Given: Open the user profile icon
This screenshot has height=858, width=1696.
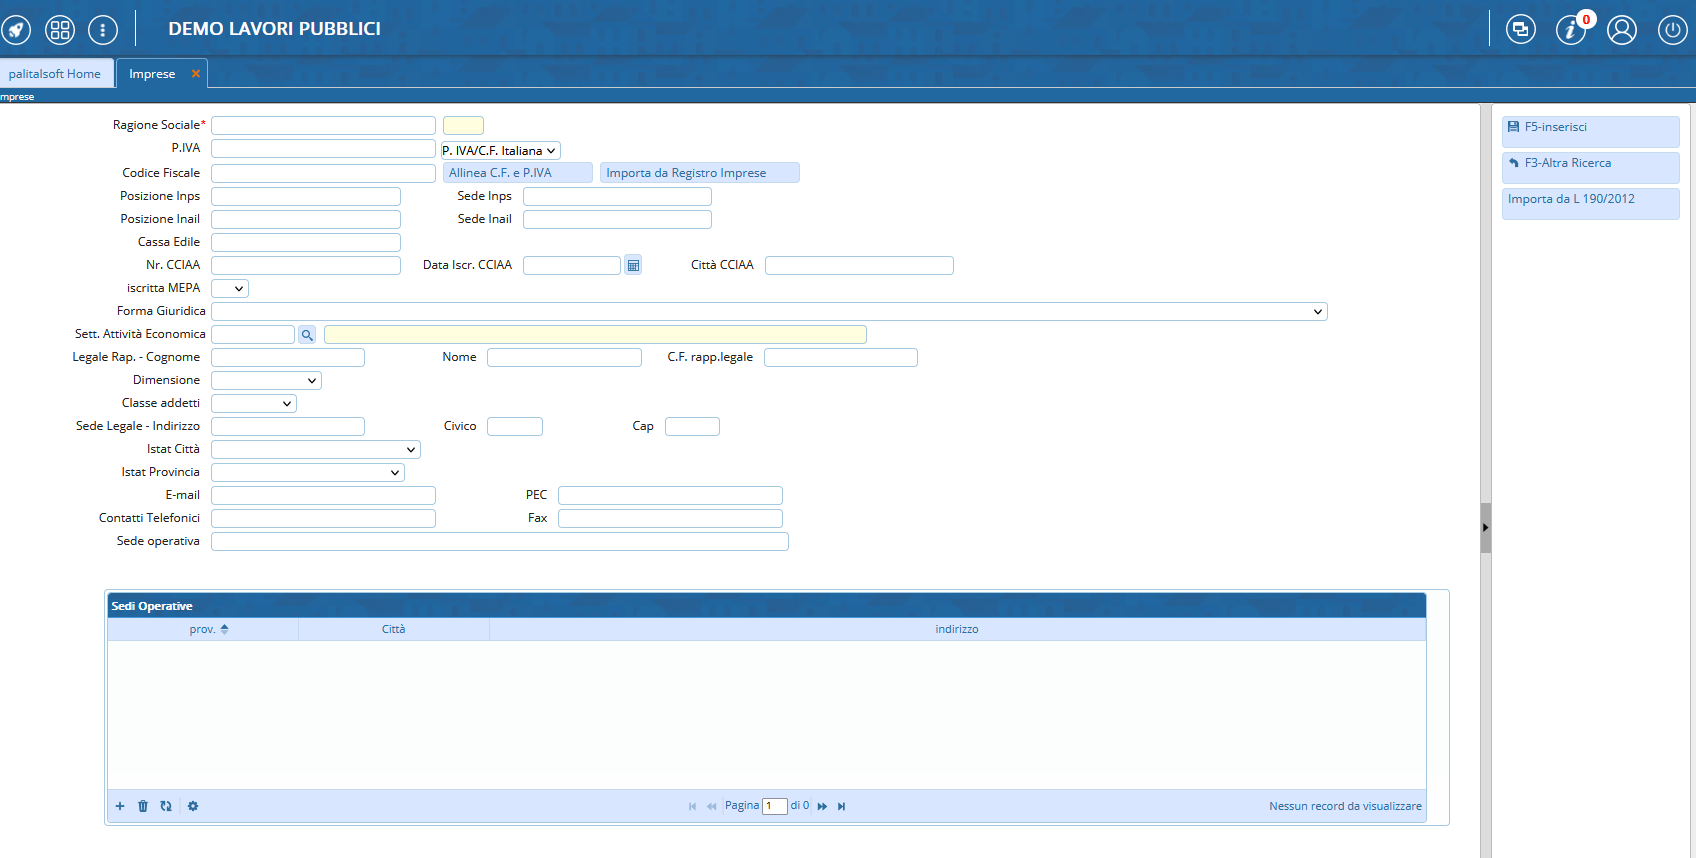Looking at the screenshot, I should click(x=1621, y=30).
